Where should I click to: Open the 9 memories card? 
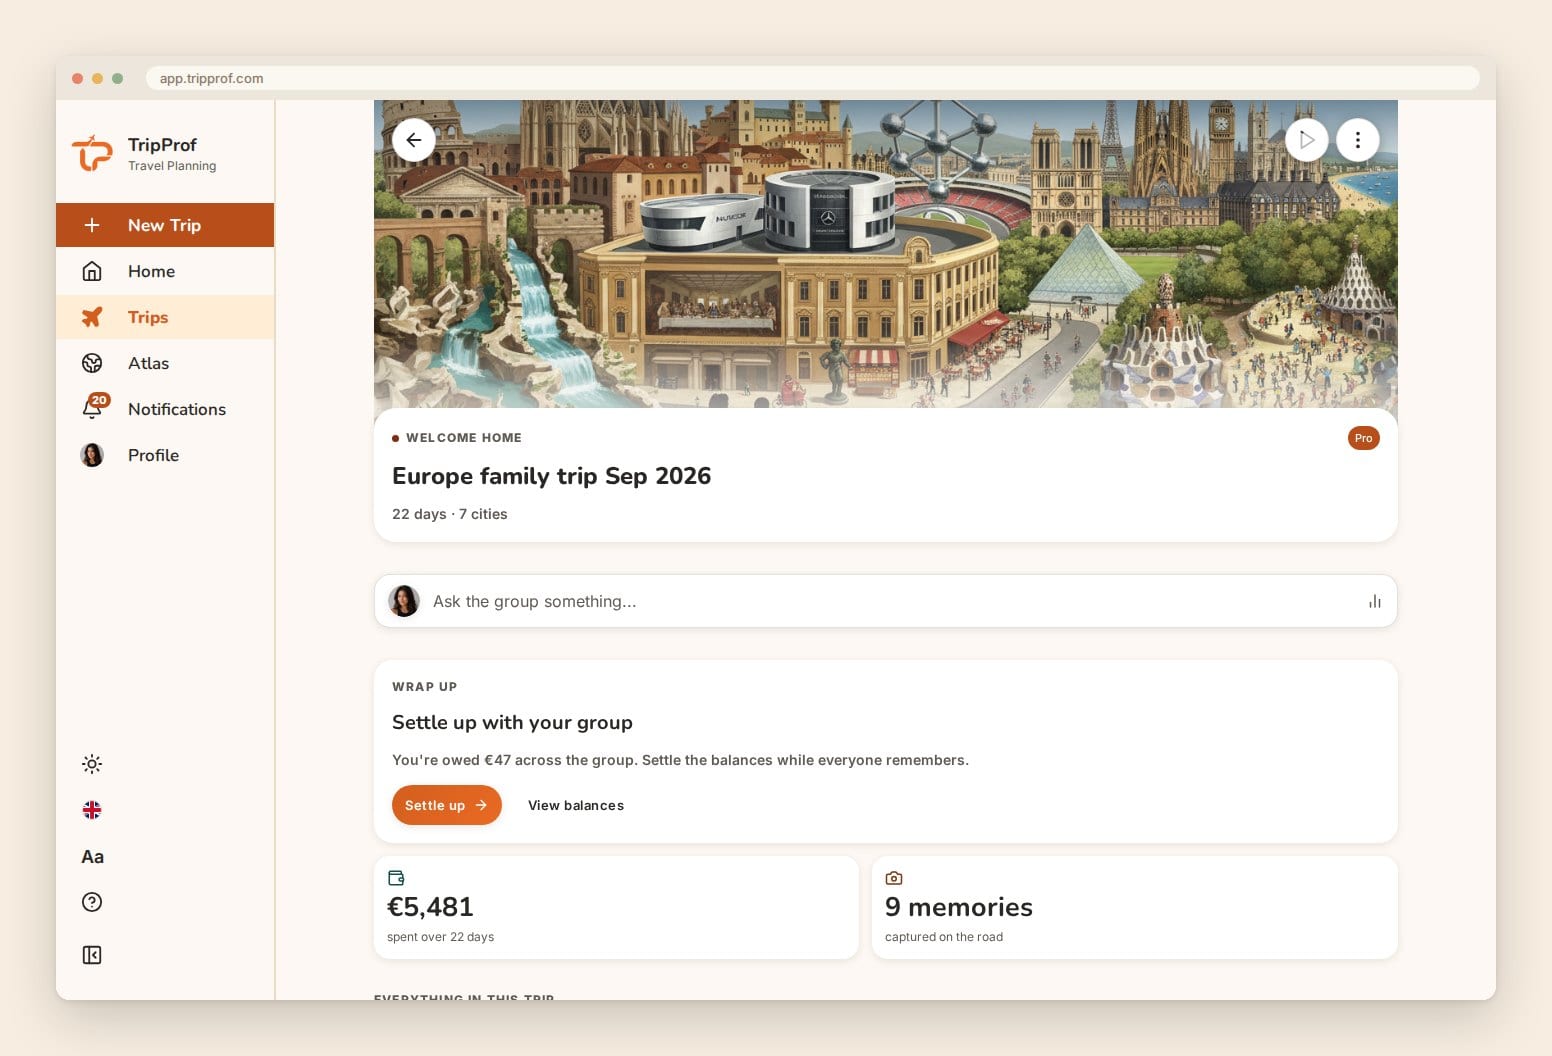[x=1135, y=908]
